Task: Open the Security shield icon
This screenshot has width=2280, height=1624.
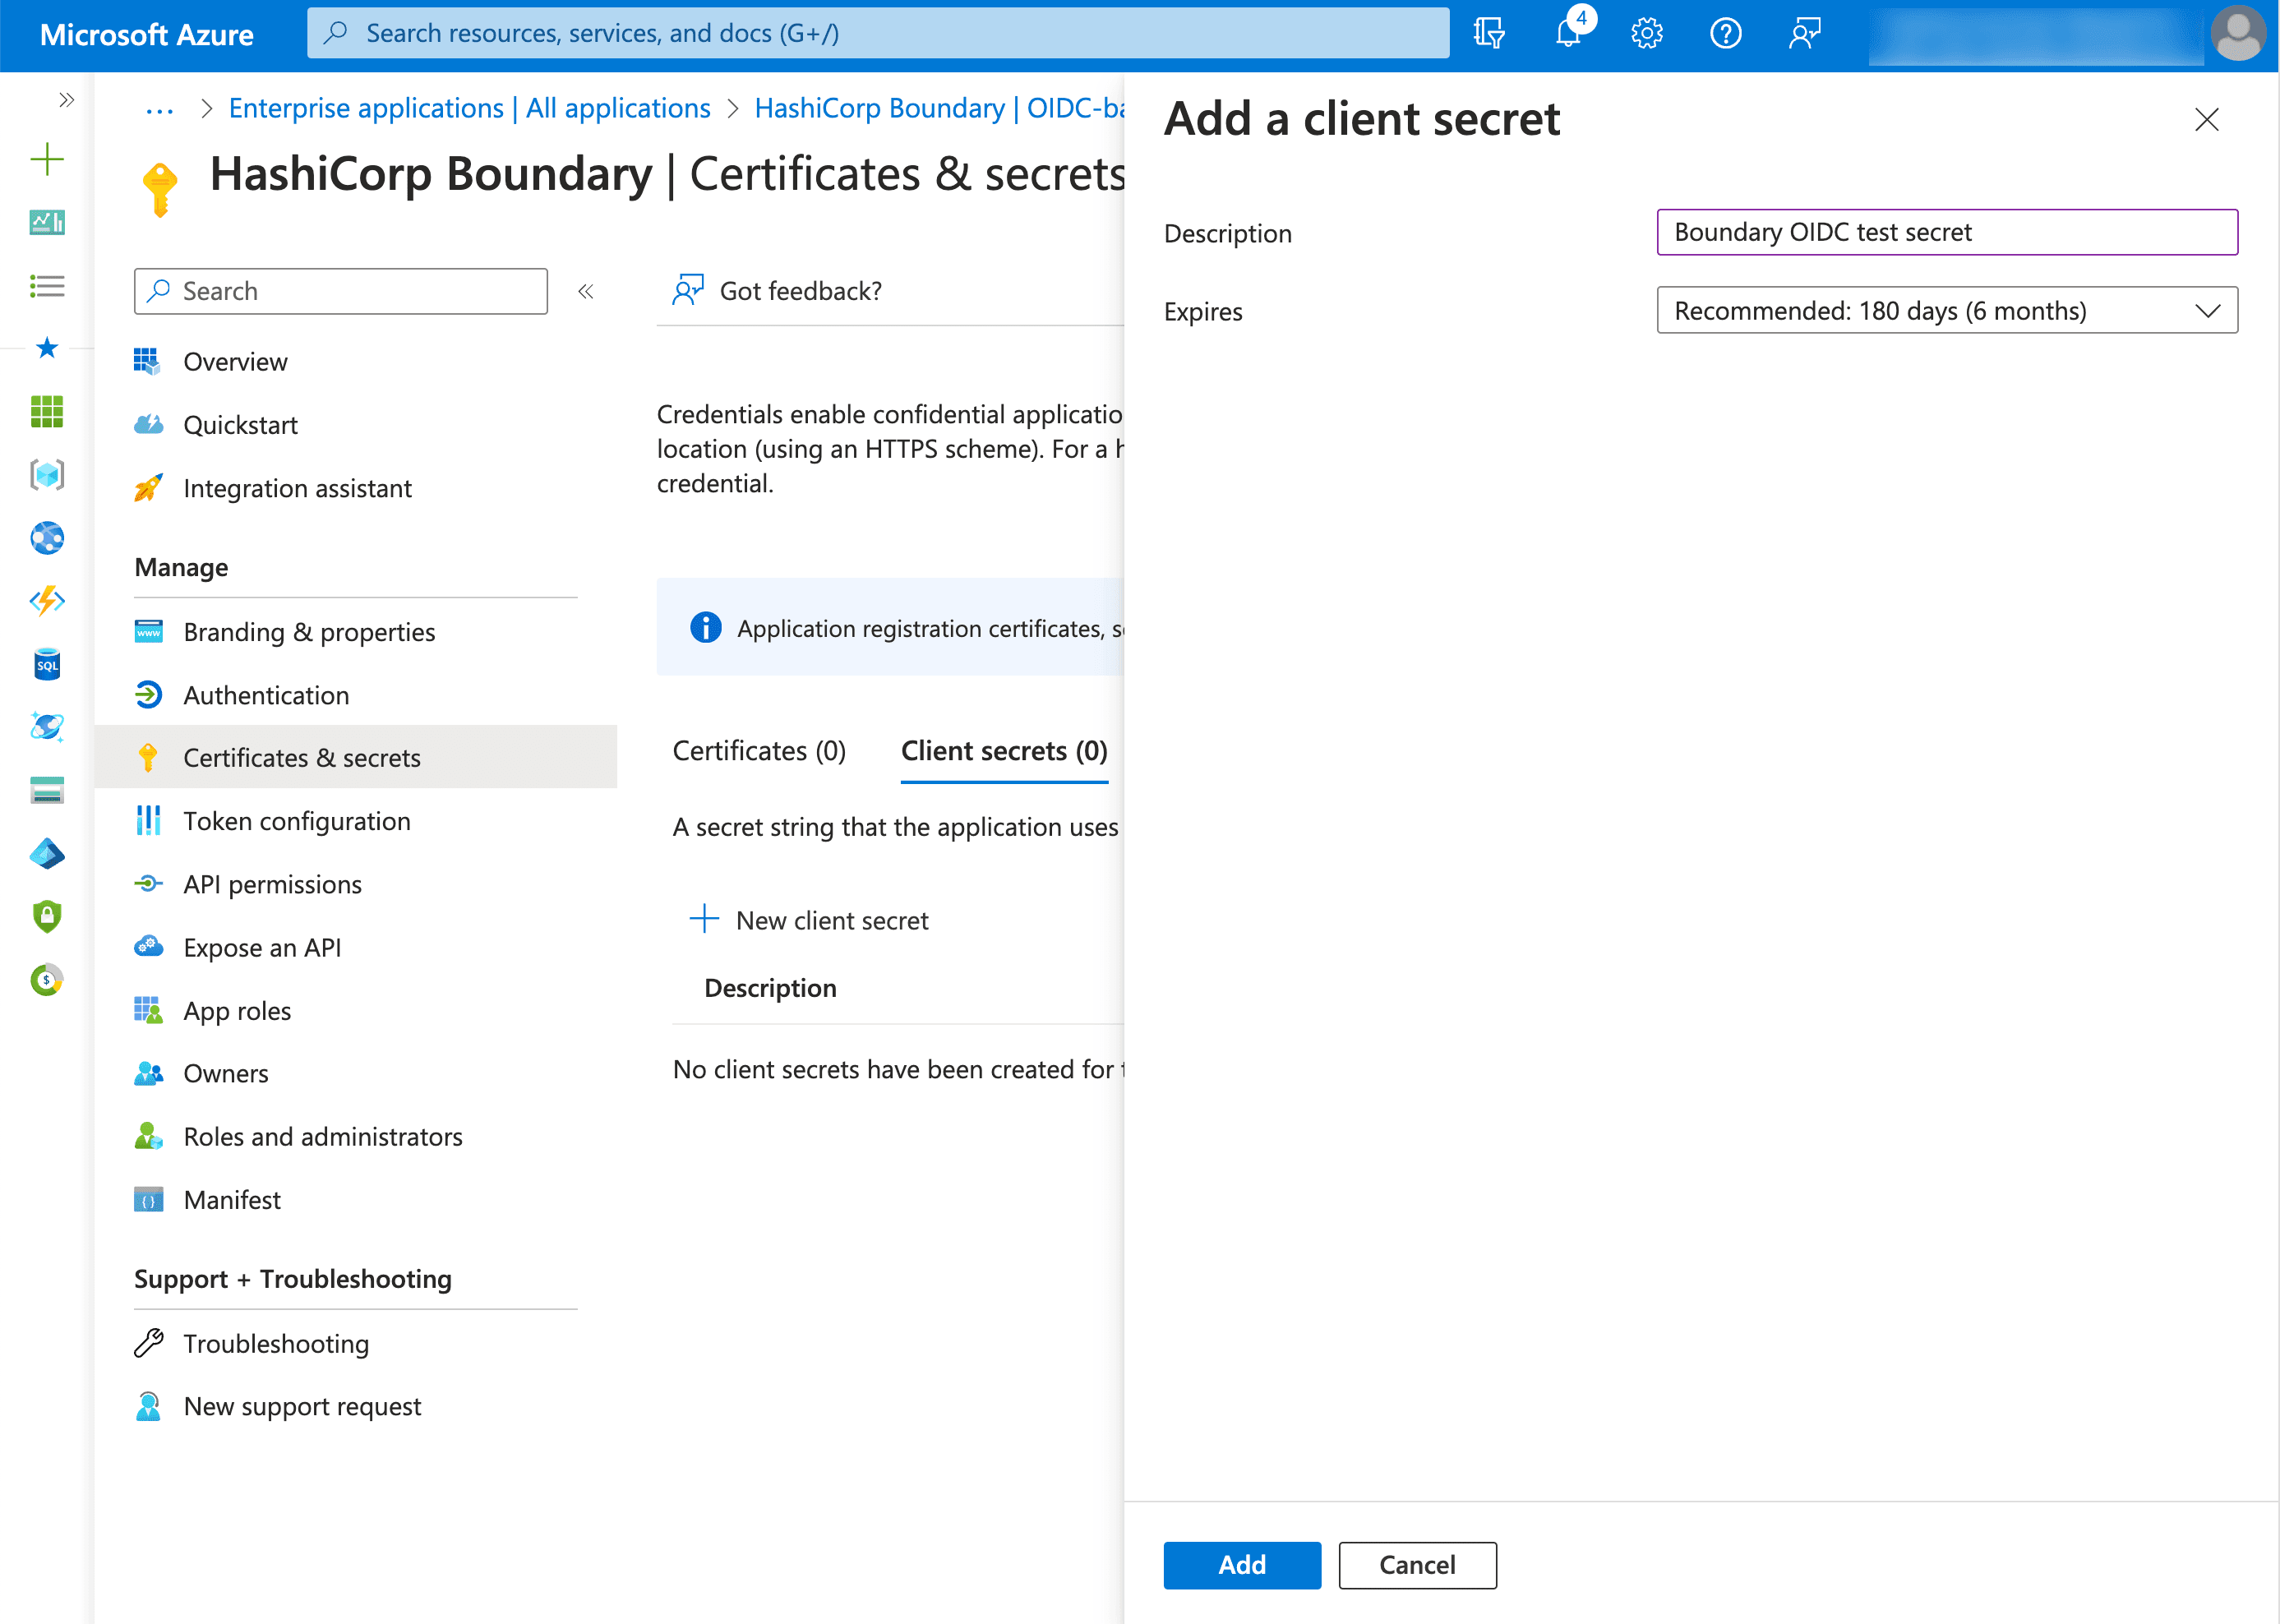Action: pyautogui.click(x=47, y=916)
